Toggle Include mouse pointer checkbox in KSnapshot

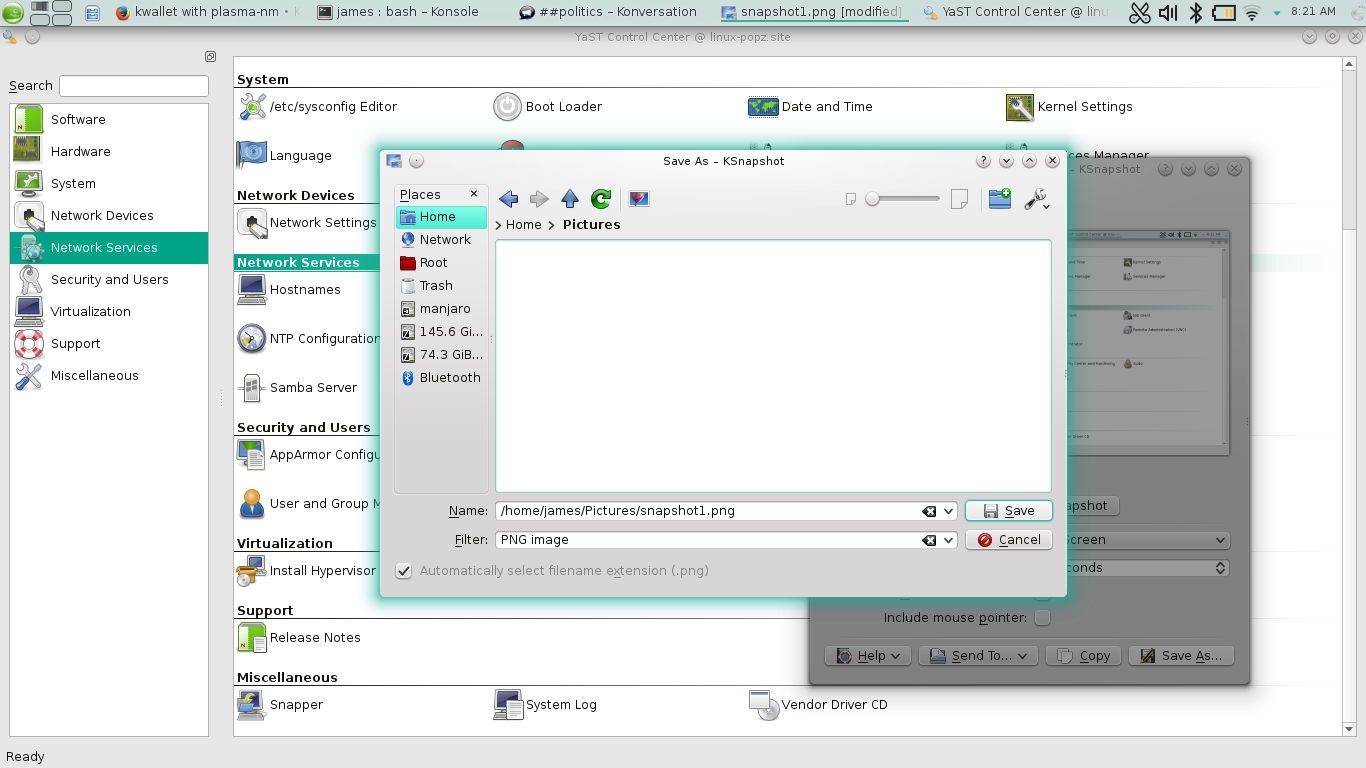pos(1042,618)
